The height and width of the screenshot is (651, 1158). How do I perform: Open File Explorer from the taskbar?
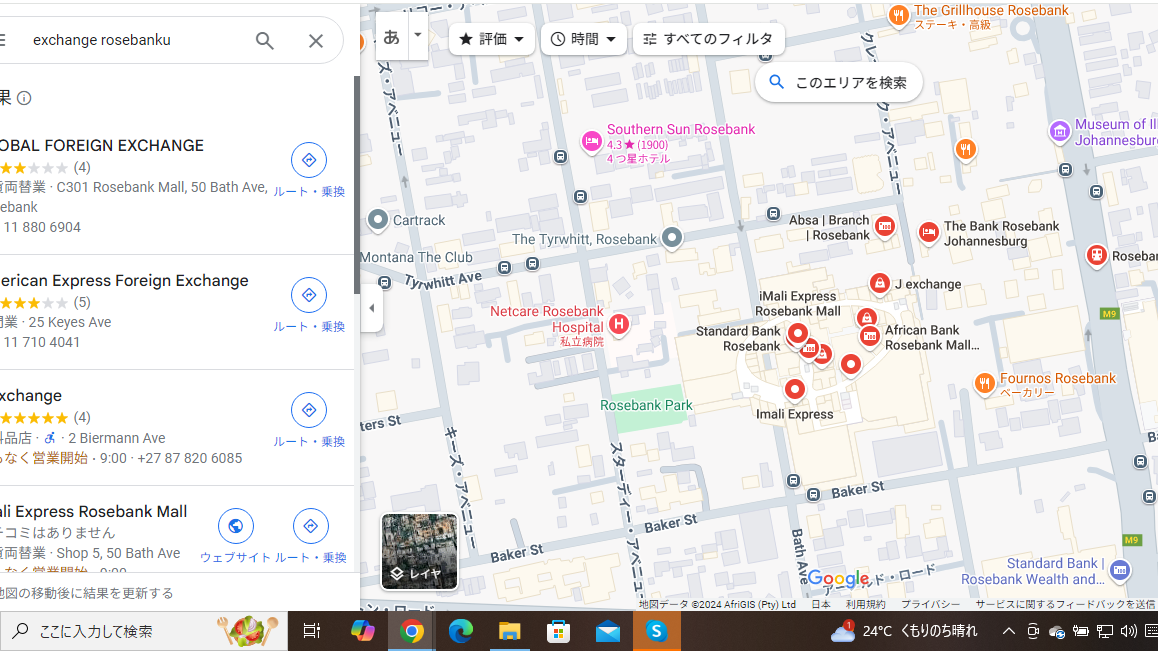pyautogui.click(x=509, y=631)
